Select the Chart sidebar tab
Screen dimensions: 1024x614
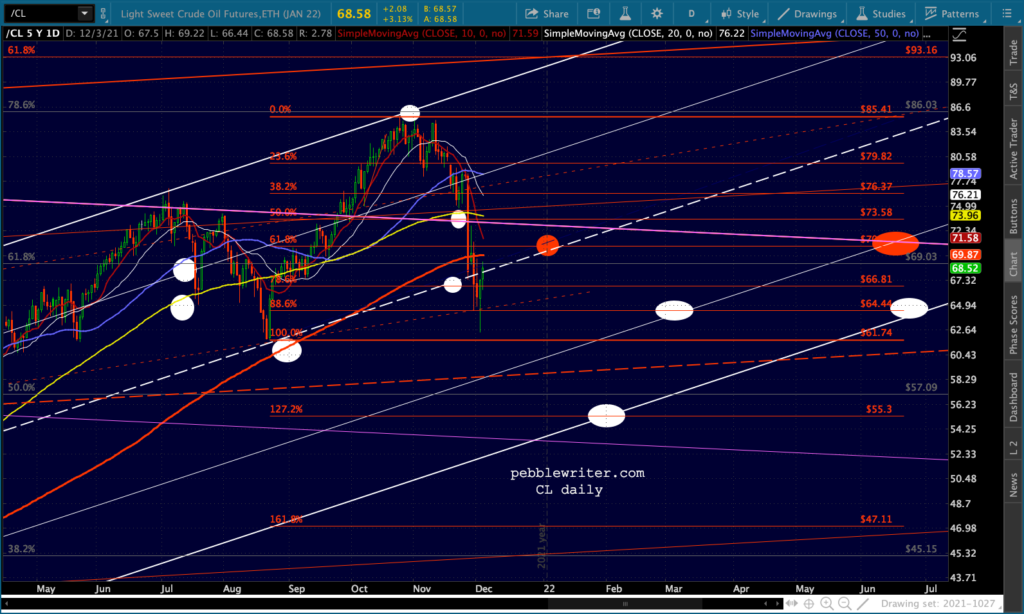(x=1014, y=263)
